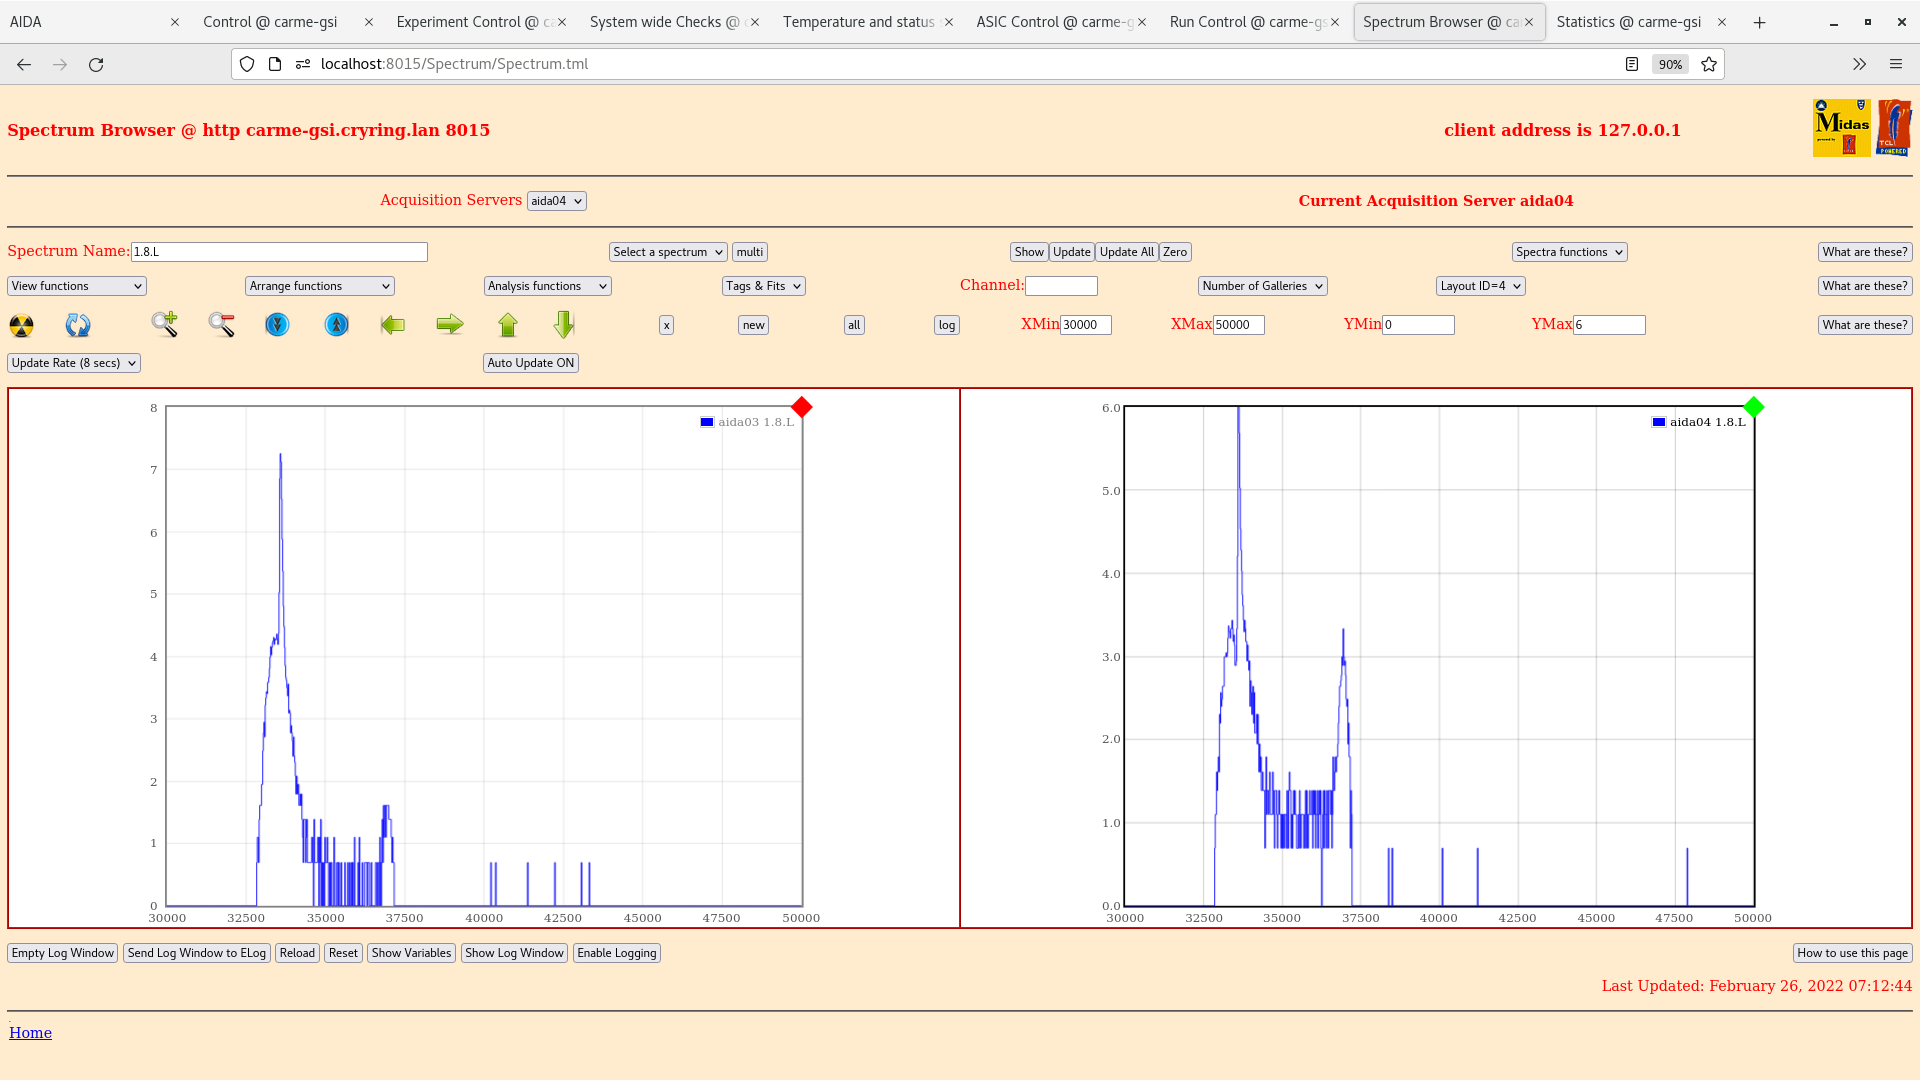Open the Update Rate (8 secs) dropdown
Image resolution: width=1920 pixels, height=1080 pixels.
pos(74,363)
